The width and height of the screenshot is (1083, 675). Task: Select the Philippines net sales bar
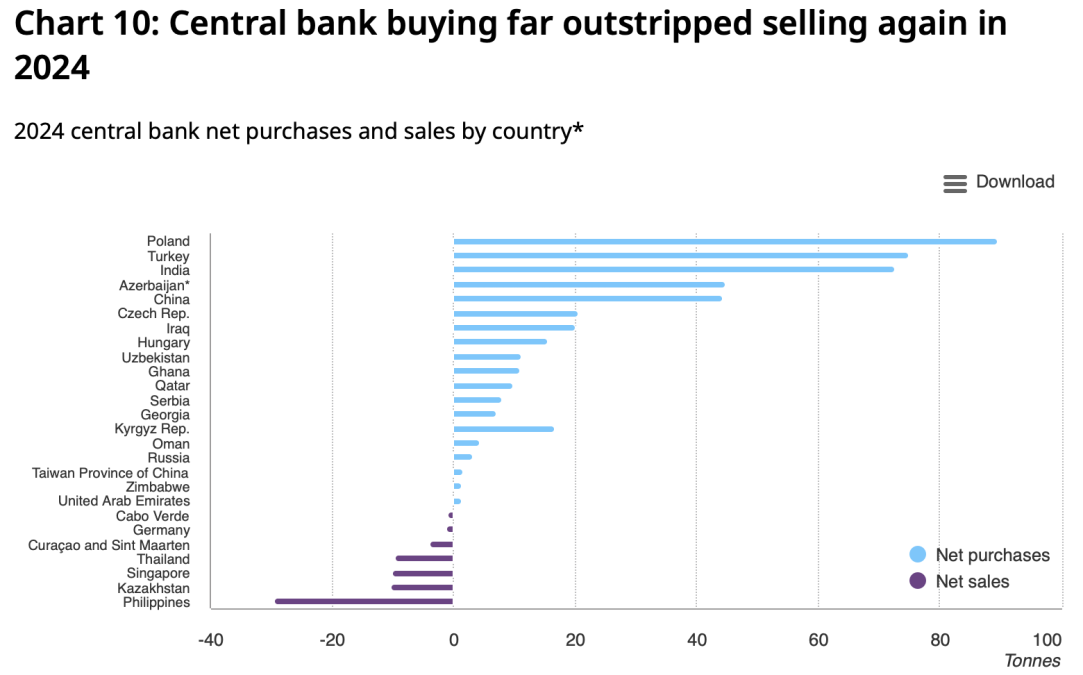pos(364,602)
